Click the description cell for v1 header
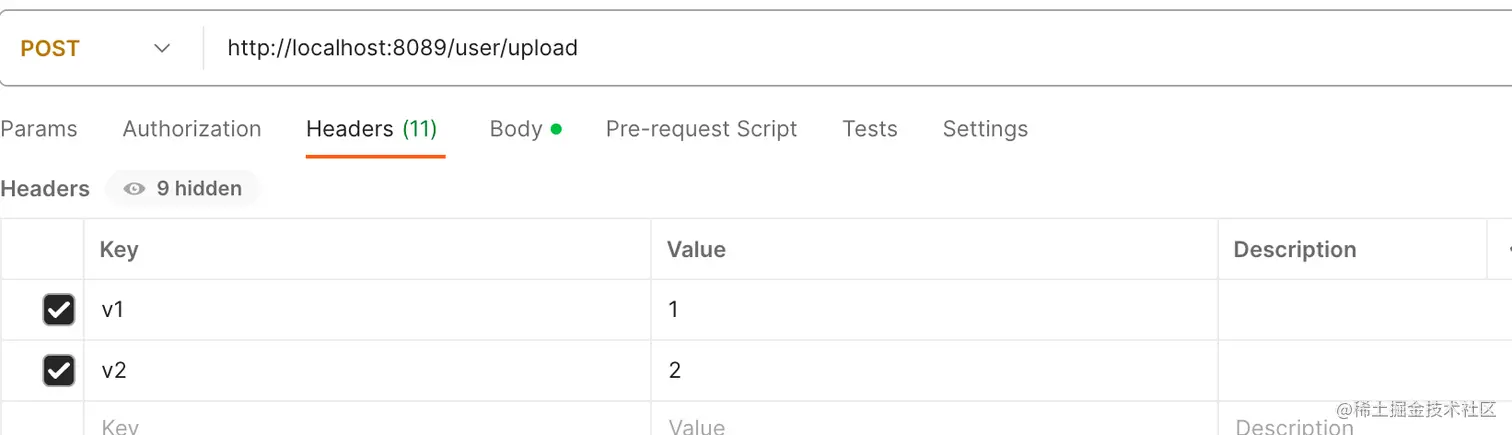This screenshot has height=435, width=1512. click(1350, 310)
